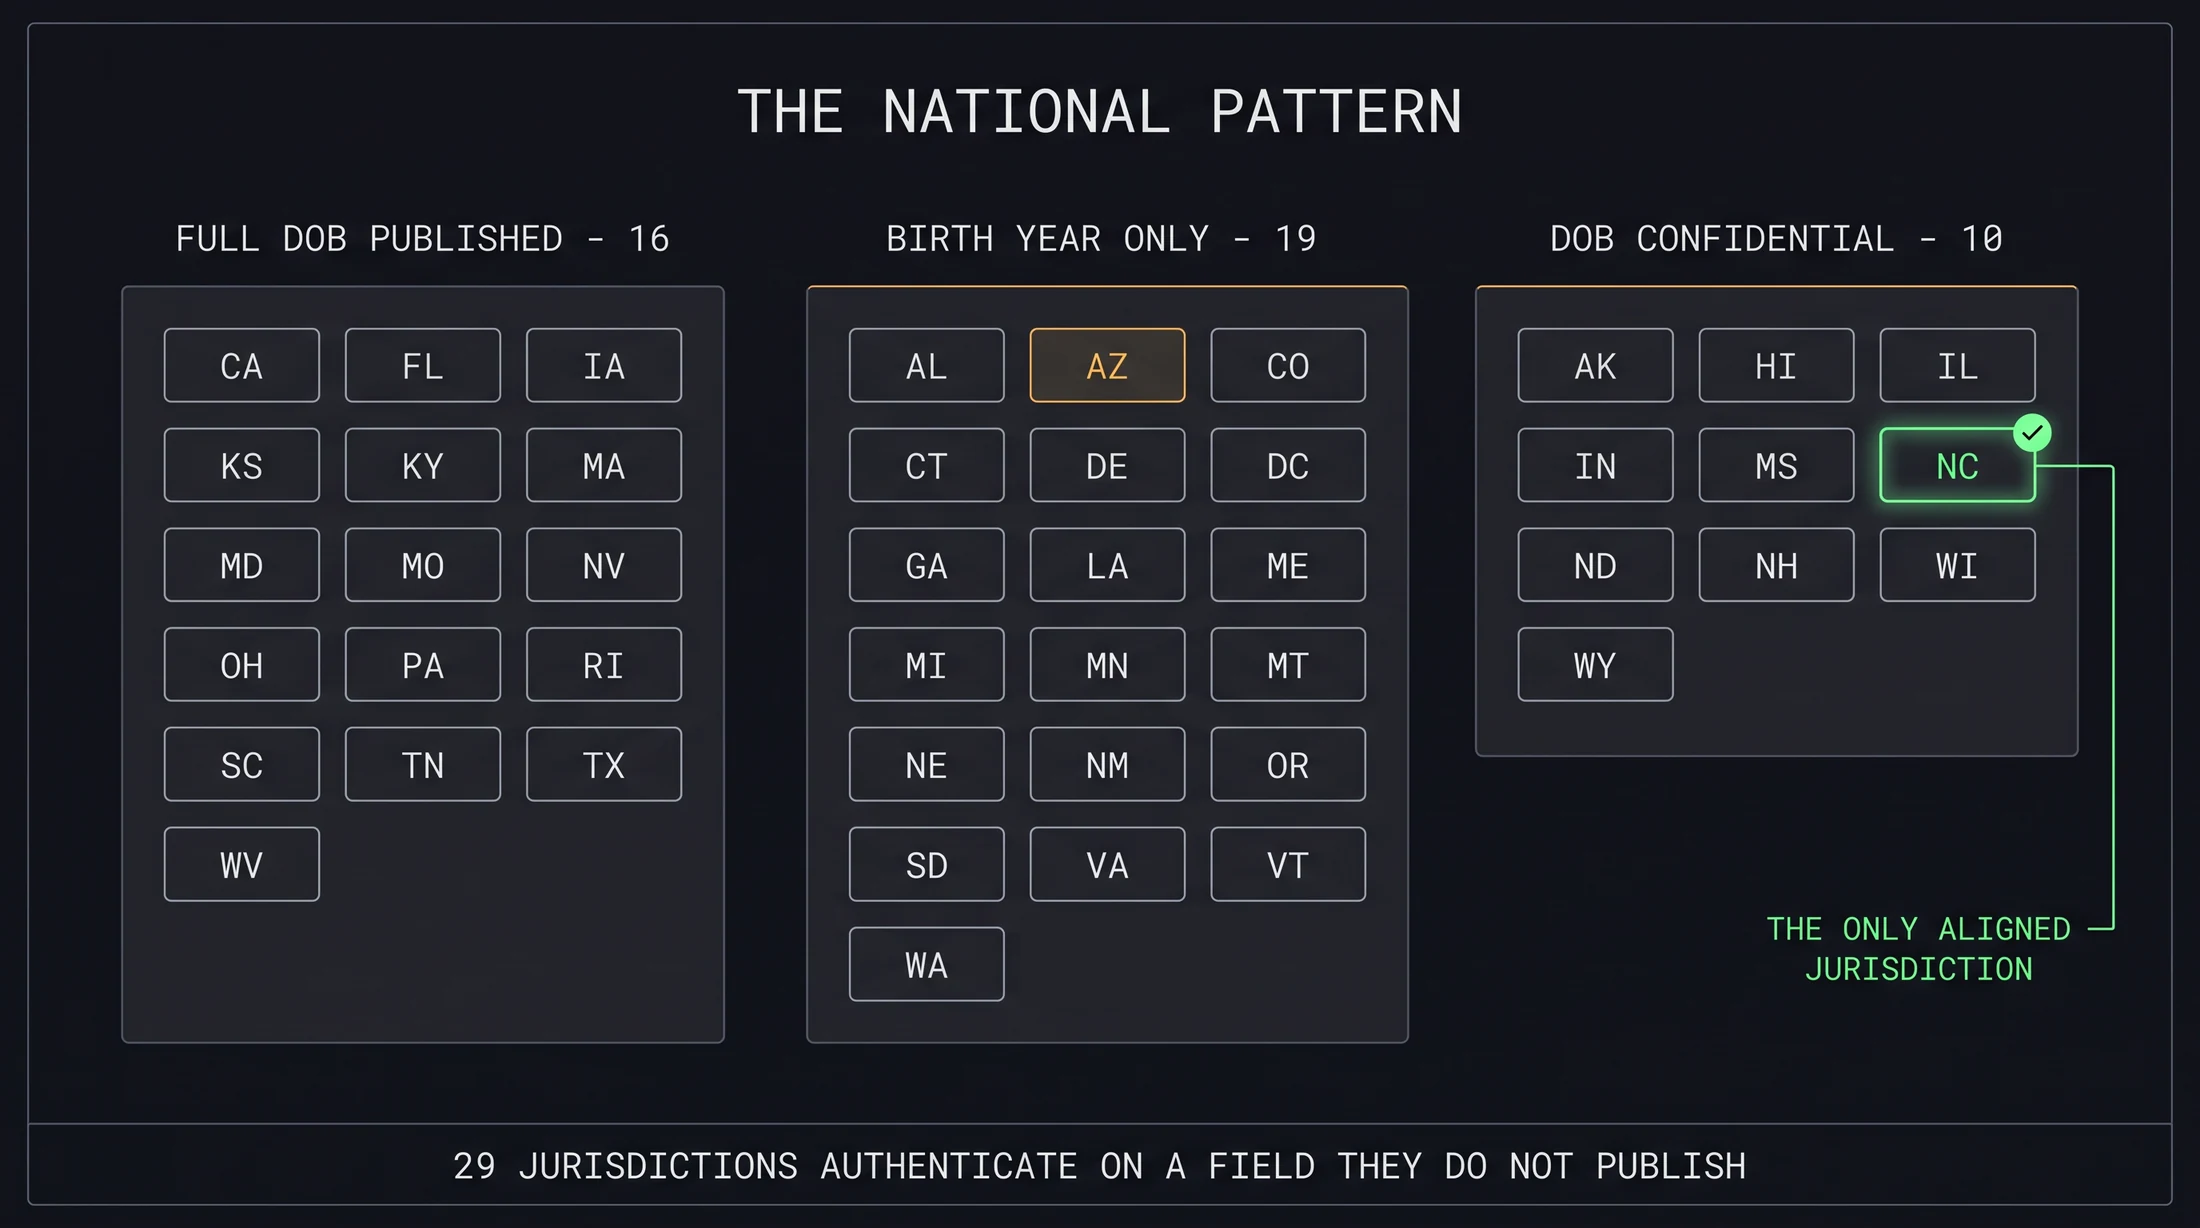2200x1228 pixels.
Task: Click the WI state tile
Action: pos(1957,565)
